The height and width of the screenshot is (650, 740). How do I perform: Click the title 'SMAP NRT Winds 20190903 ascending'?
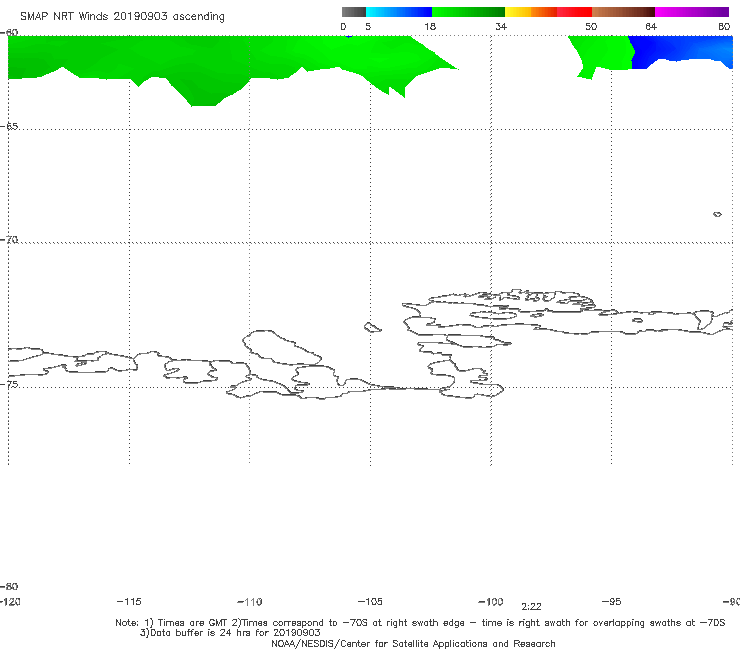[122, 17]
